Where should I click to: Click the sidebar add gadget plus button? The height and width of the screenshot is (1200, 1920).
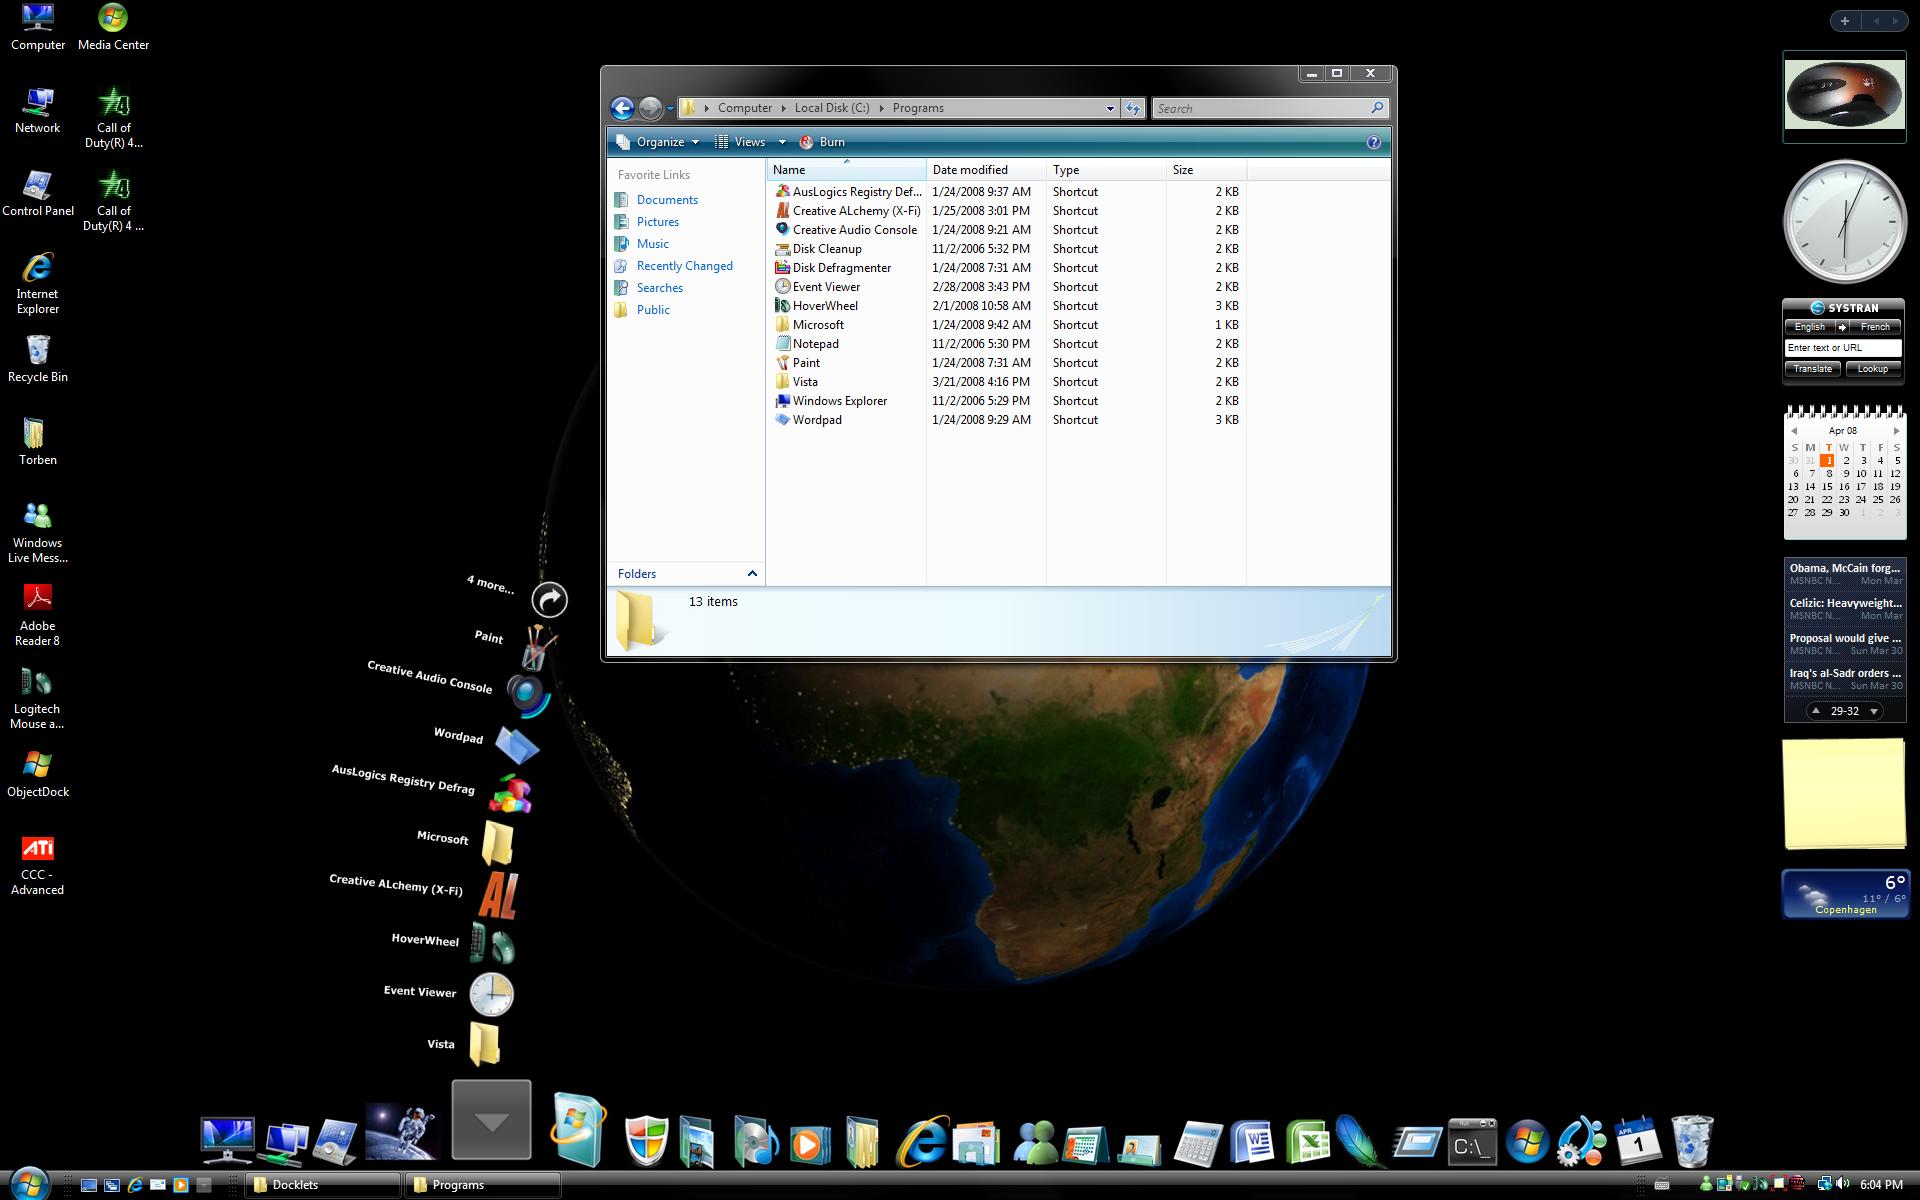pyautogui.click(x=1844, y=20)
